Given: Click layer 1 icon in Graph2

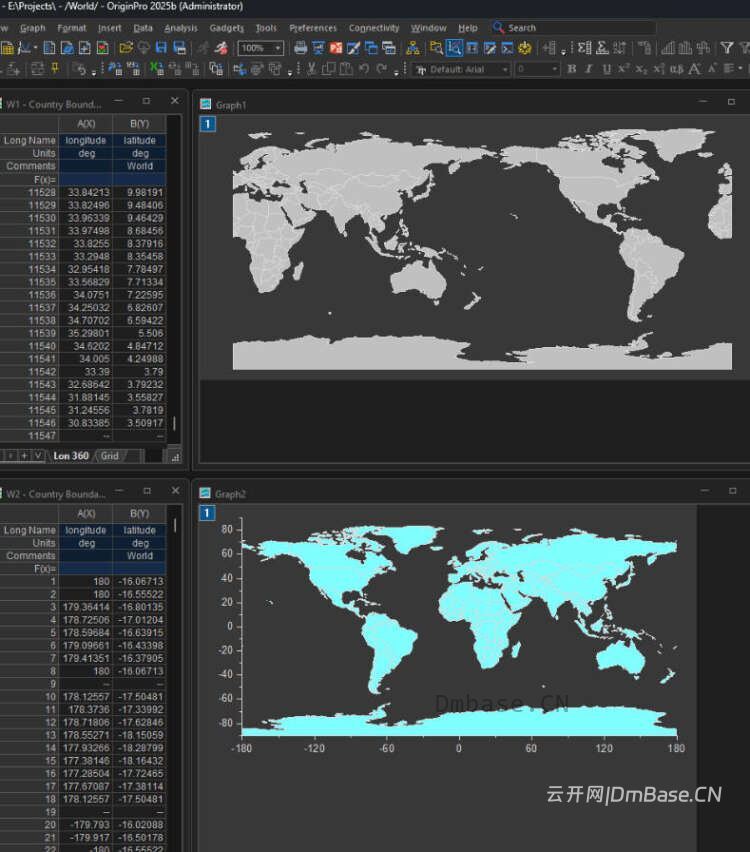Looking at the screenshot, I should pos(207,512).
